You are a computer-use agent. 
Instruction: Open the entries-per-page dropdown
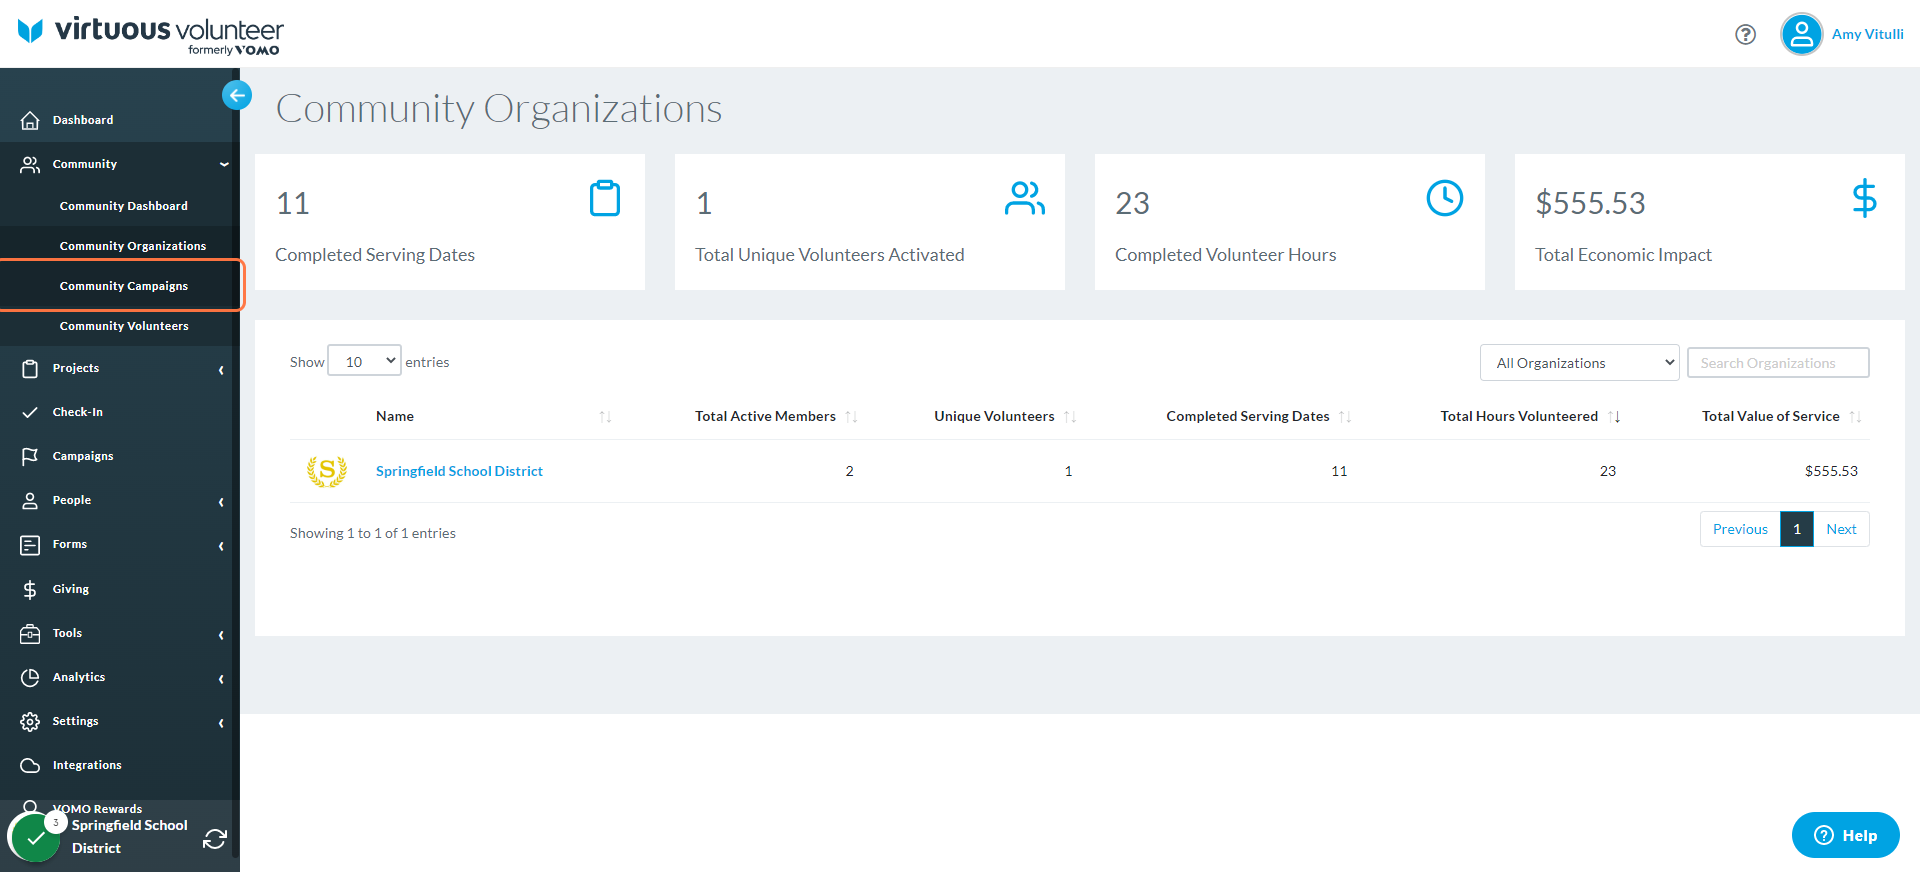click(x=365, y=361)
